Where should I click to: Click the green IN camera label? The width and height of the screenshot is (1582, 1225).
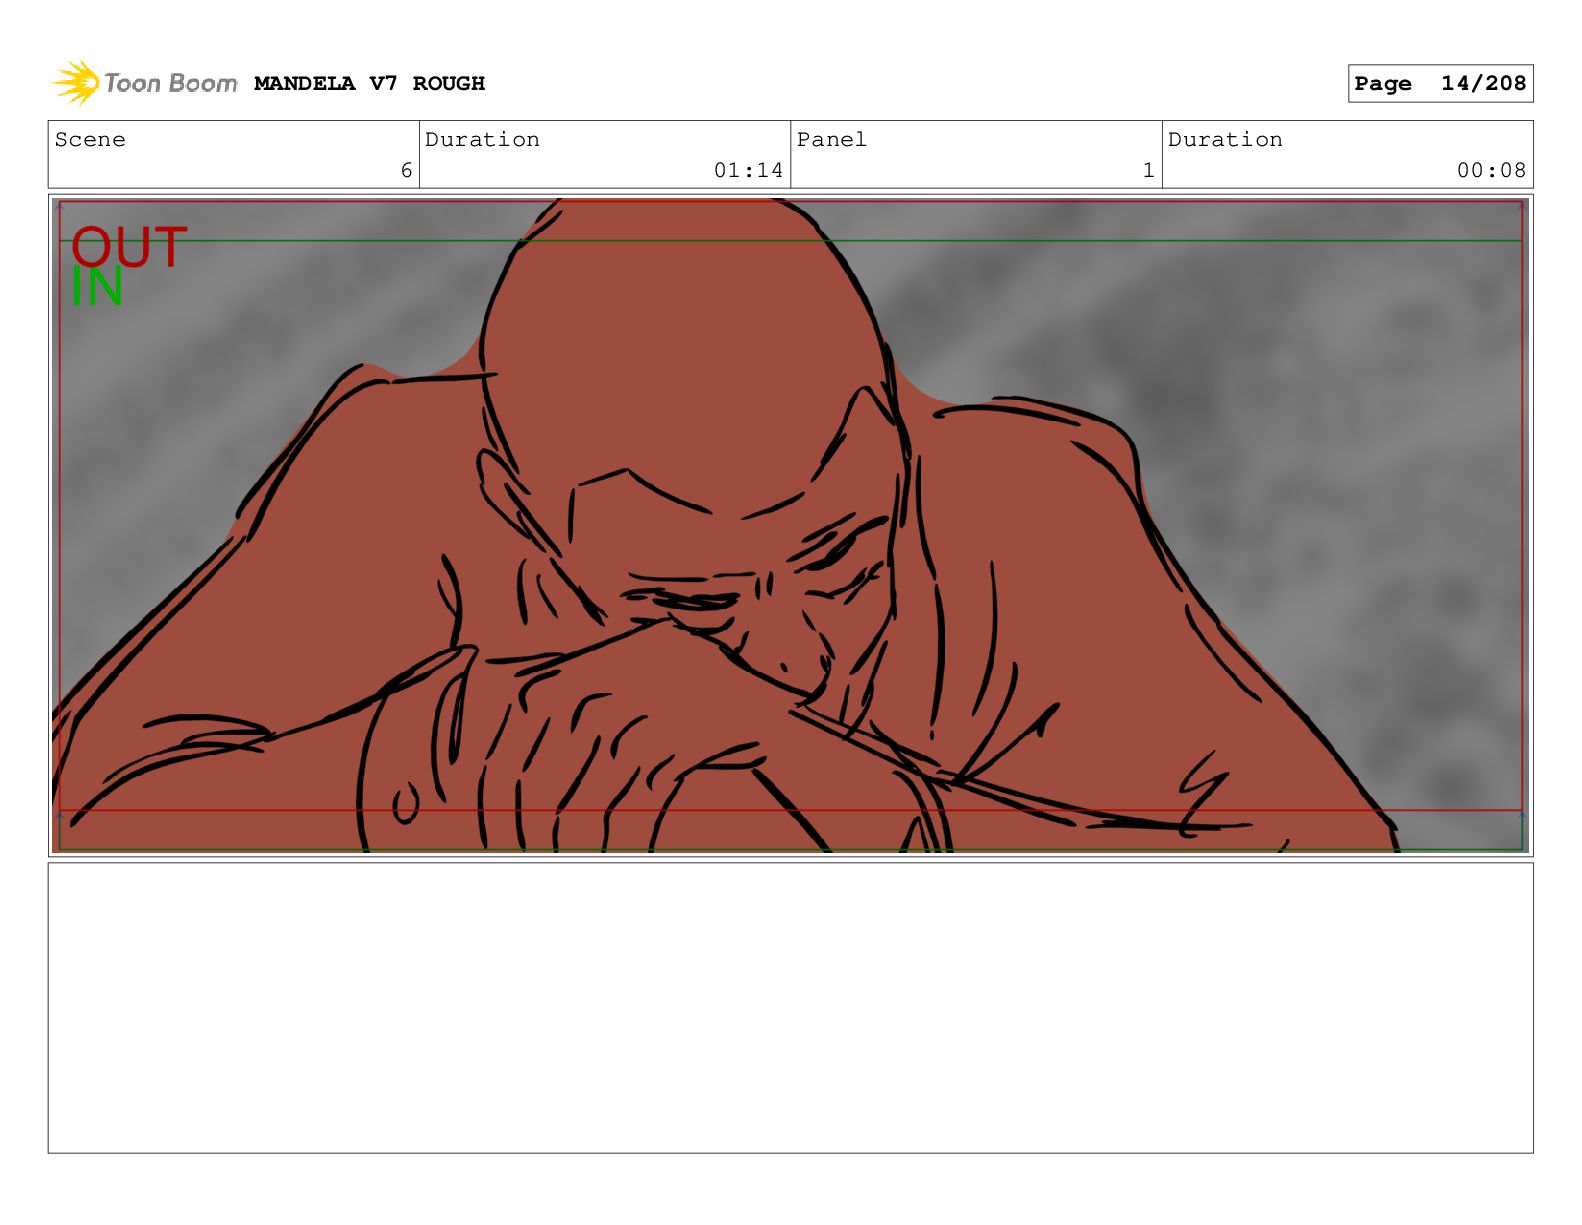point(97,287)
